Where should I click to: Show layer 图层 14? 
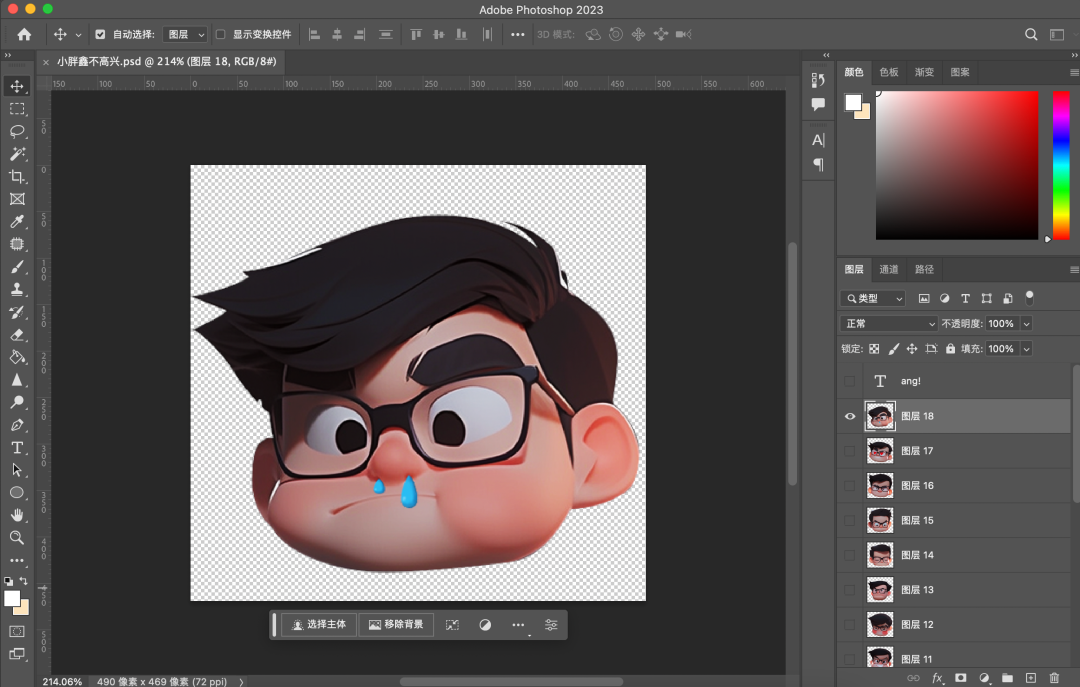point(850,555)
